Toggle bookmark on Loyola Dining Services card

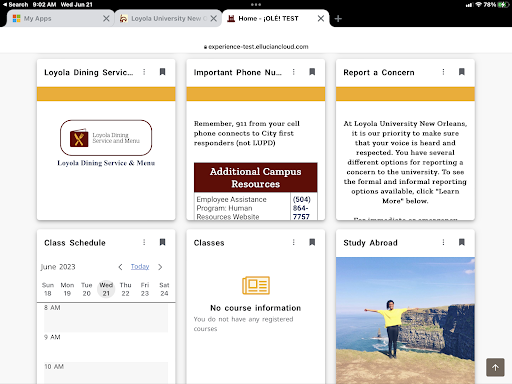pos(162,72)
